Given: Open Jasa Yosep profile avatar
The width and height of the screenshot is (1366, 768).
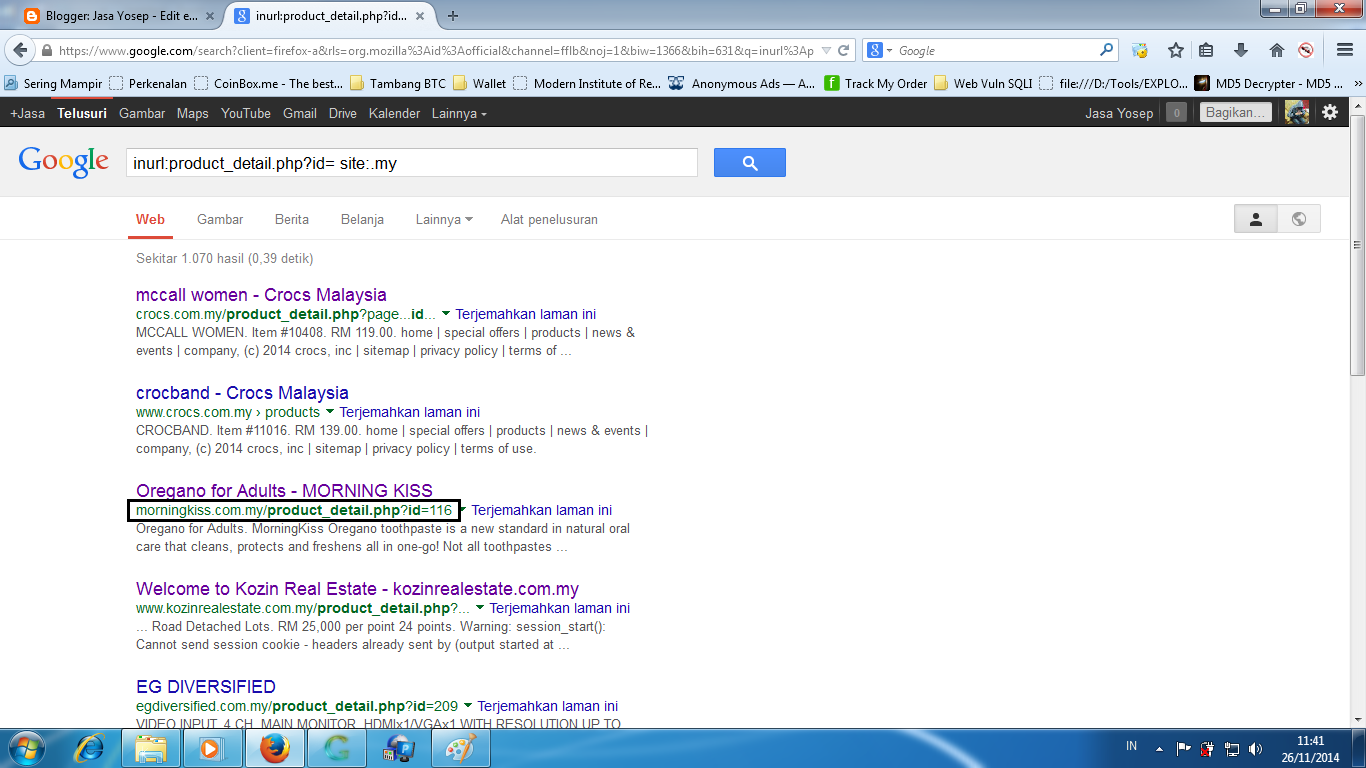Looking at the screenshot, I should coord(1297,112).
